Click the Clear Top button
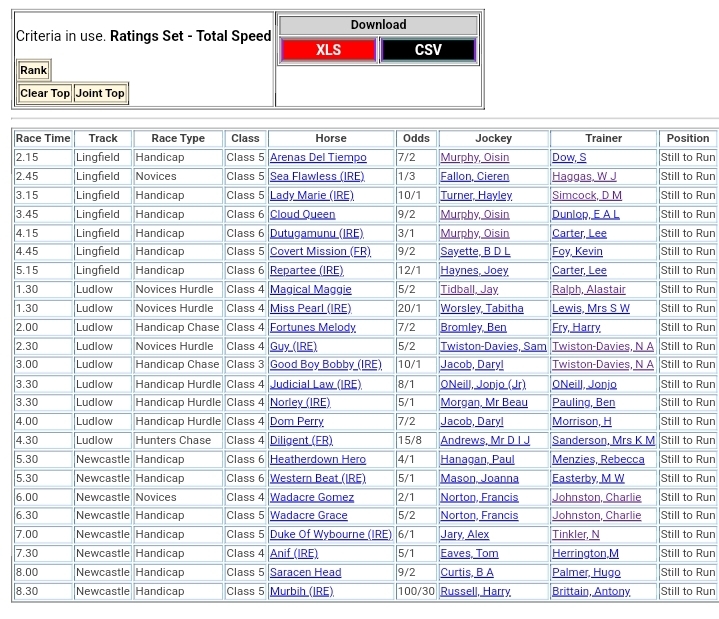 (45, 93)
